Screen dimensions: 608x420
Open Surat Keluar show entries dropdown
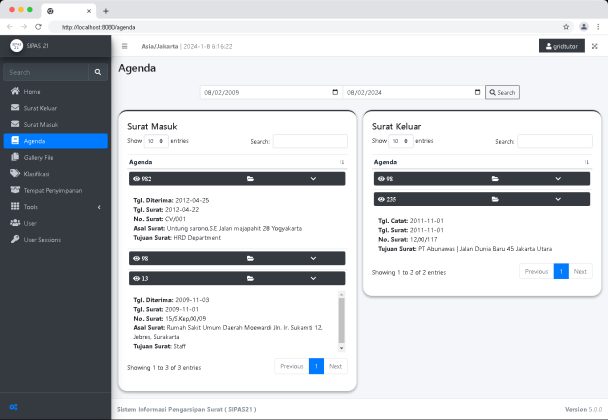pyautogui.click(x=399, y=141)
